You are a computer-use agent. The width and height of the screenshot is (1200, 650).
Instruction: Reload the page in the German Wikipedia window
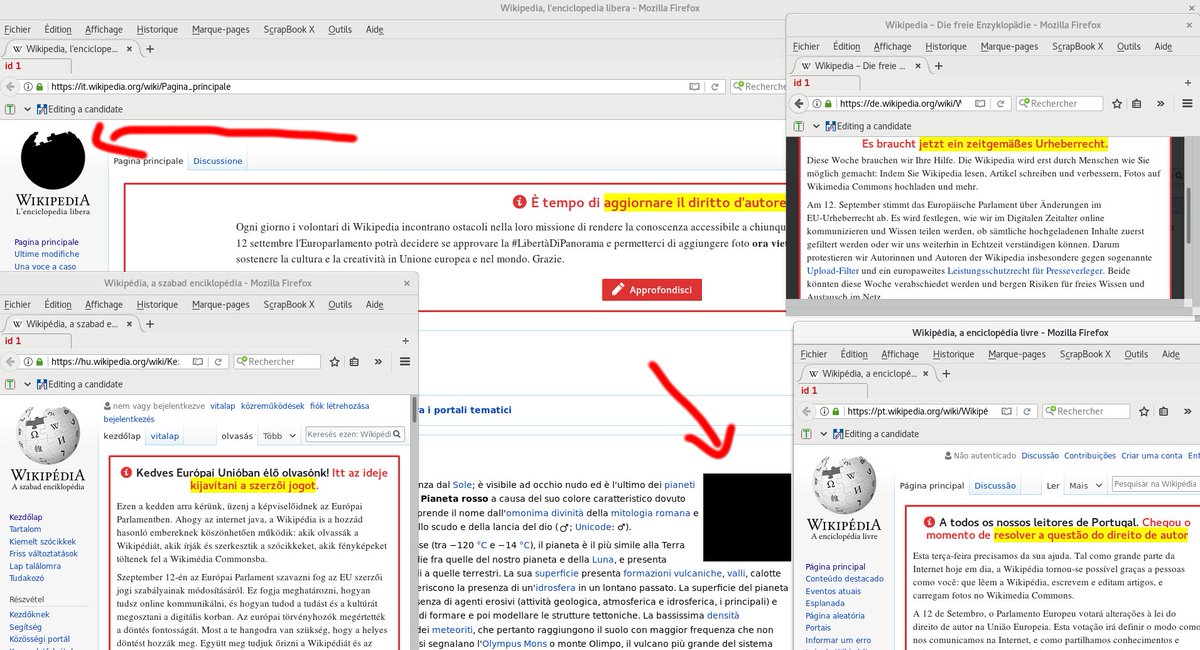click(x=1001, y=104)
